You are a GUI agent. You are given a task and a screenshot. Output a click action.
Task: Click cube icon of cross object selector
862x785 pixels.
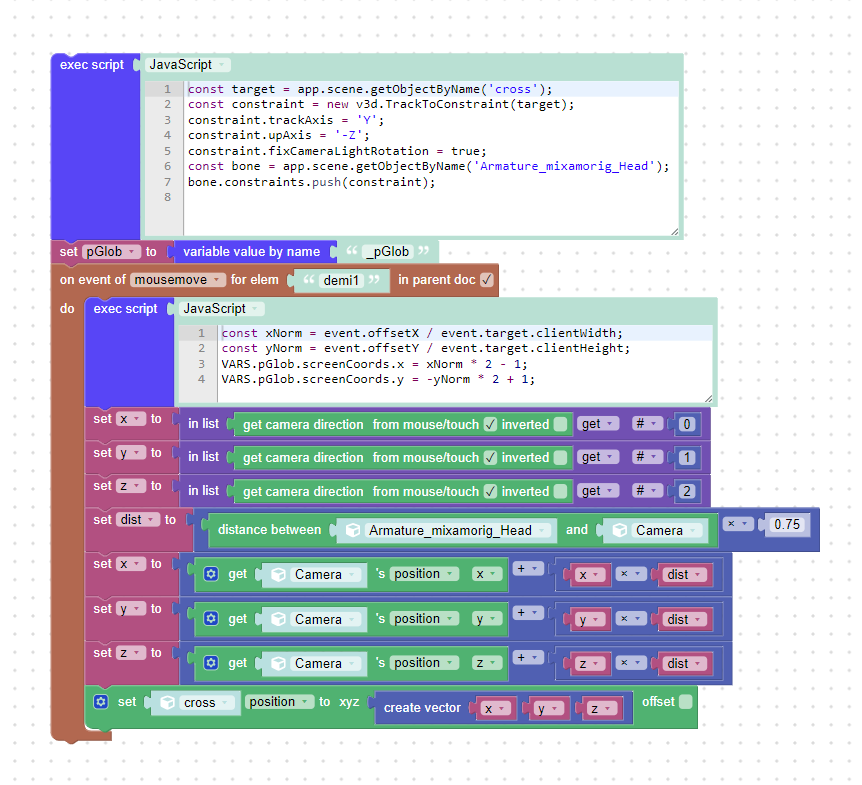tap(168, 703)
